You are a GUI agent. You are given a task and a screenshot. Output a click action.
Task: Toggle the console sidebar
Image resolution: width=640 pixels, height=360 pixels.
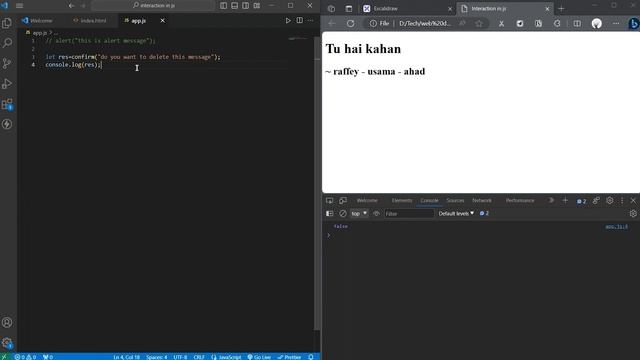coord(329,213)
